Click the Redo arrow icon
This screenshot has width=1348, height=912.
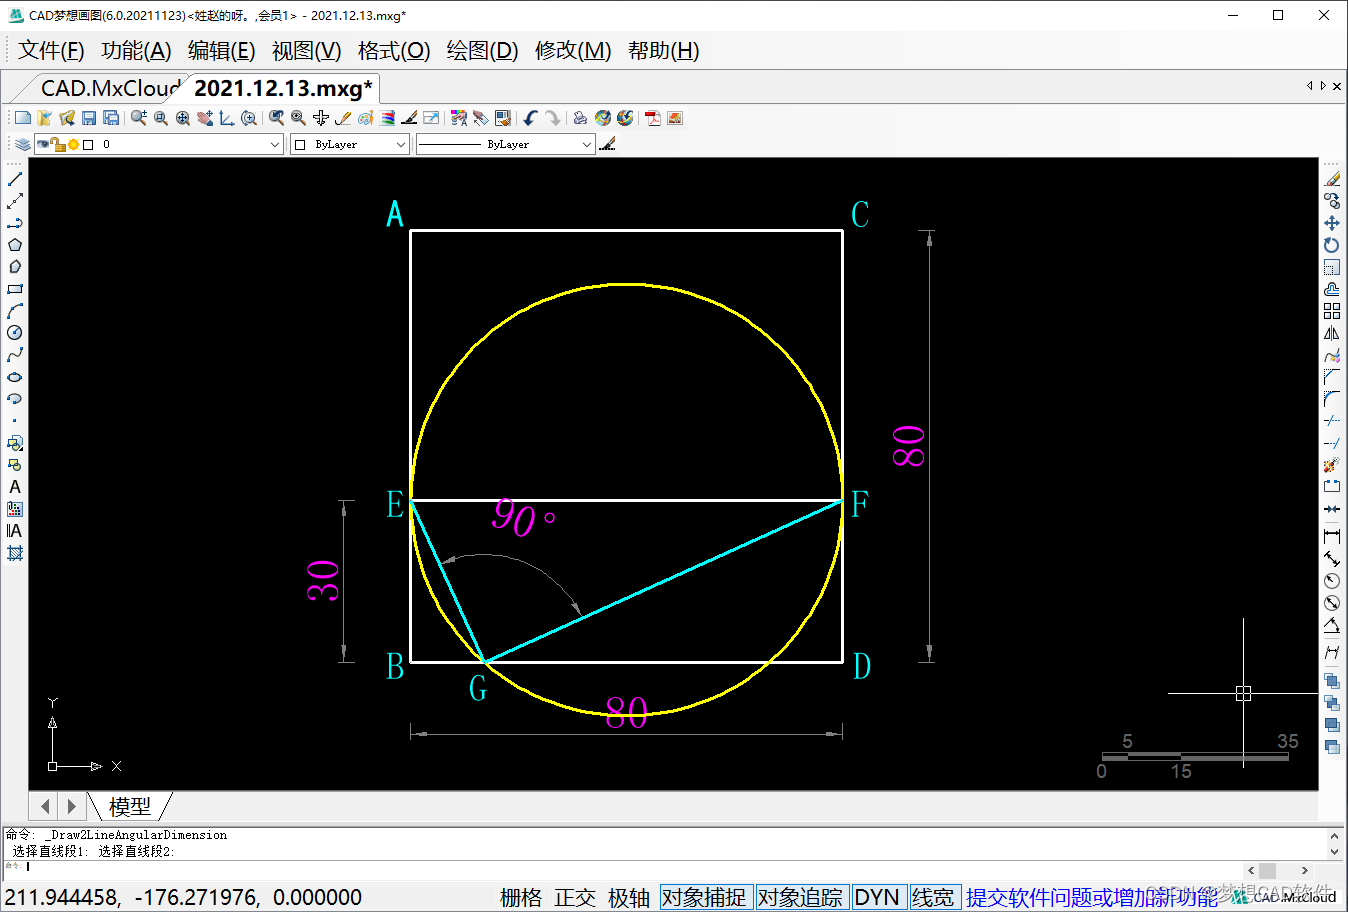[x=553, y=118]
